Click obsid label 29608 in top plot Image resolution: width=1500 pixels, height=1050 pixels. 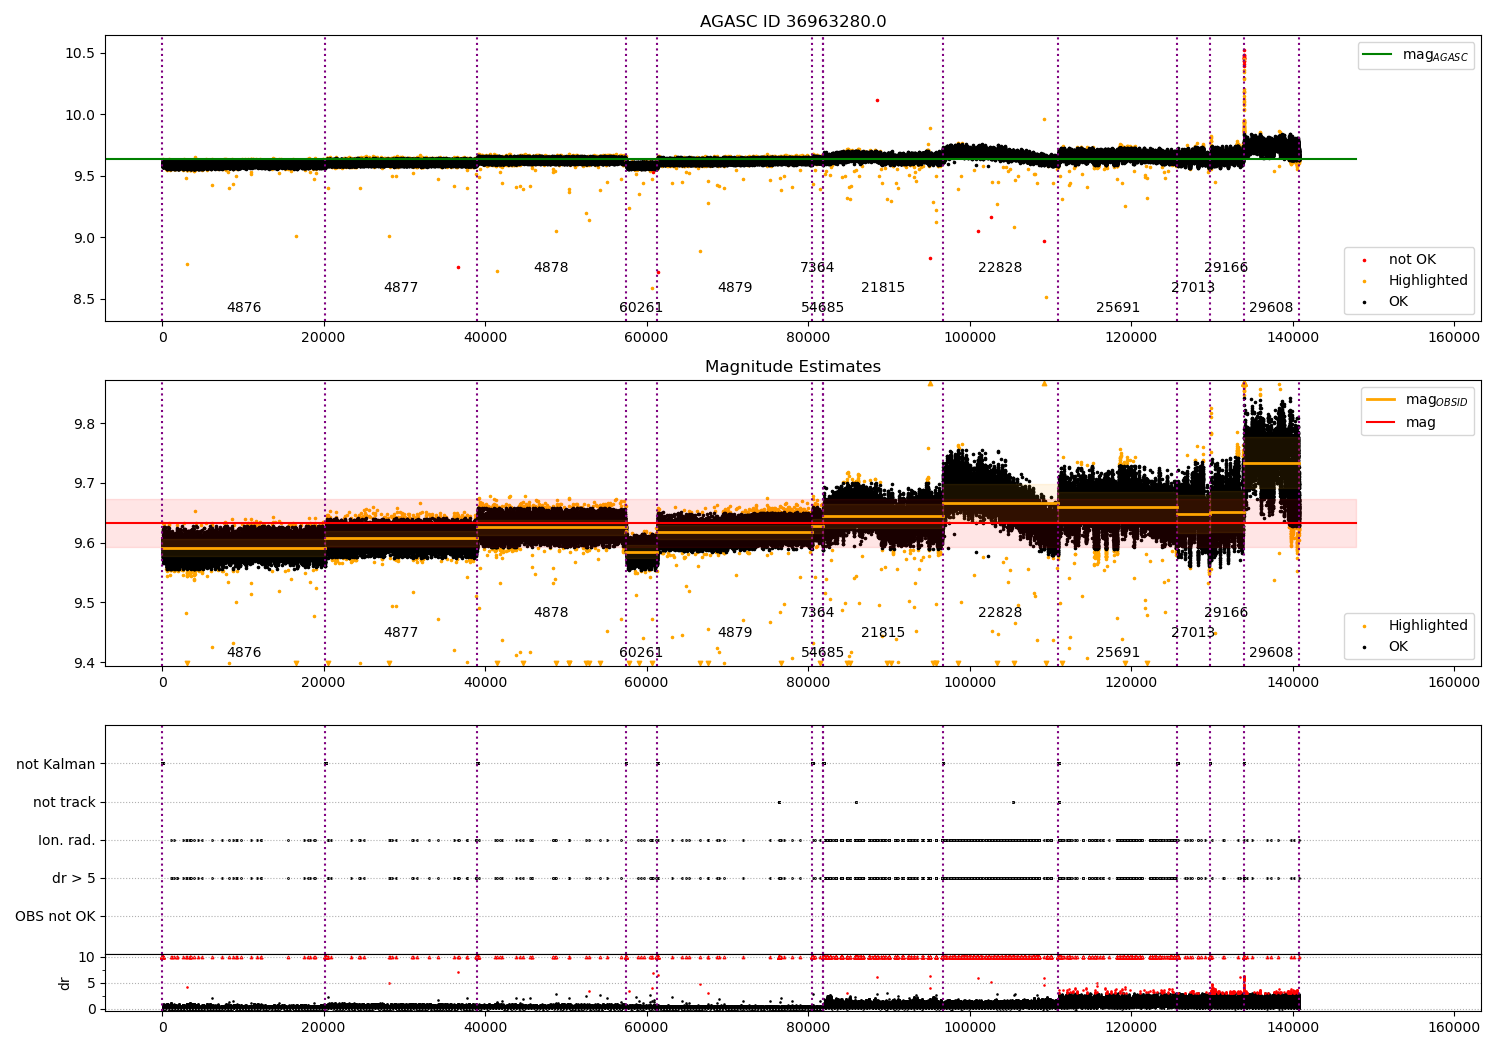pos(1271,308)
